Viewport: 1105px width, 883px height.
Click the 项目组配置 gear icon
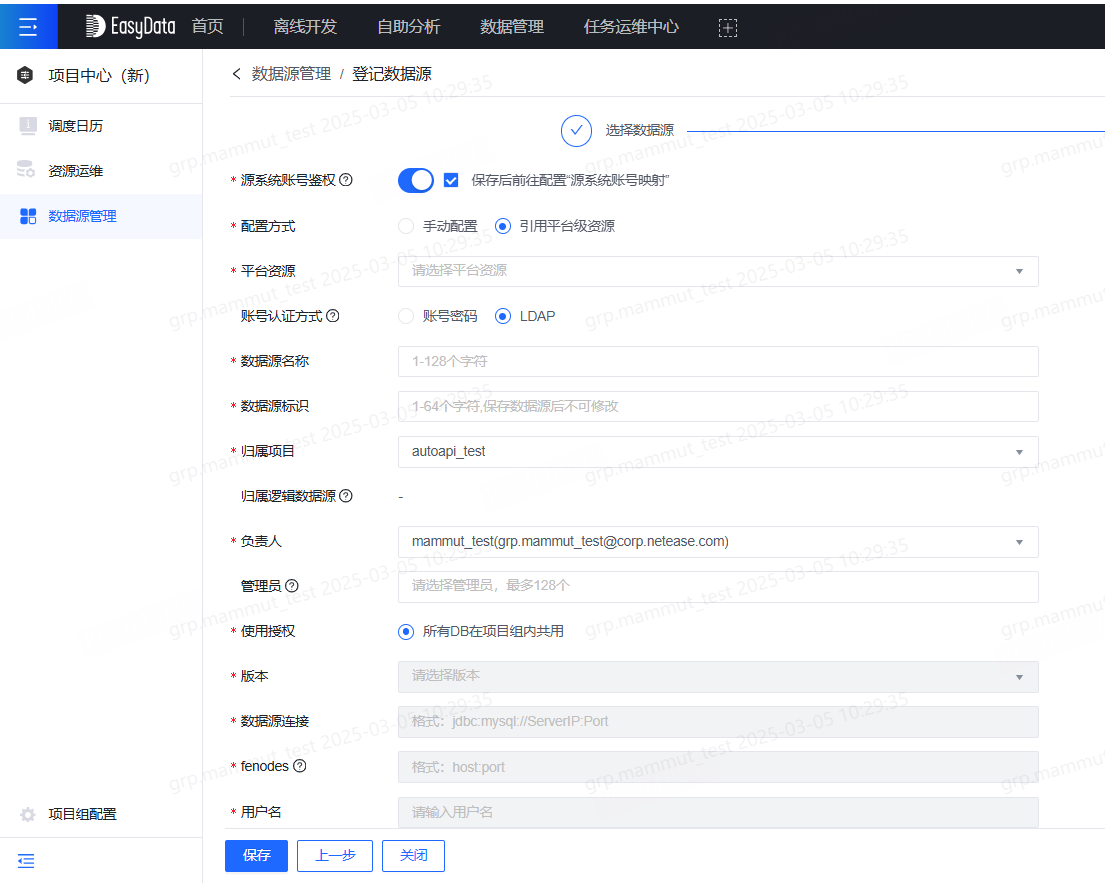pos(27,814)
